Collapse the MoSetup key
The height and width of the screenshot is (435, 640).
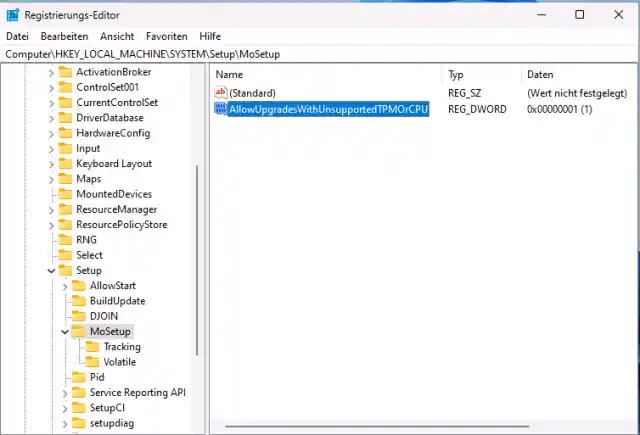tap(65, 332)
